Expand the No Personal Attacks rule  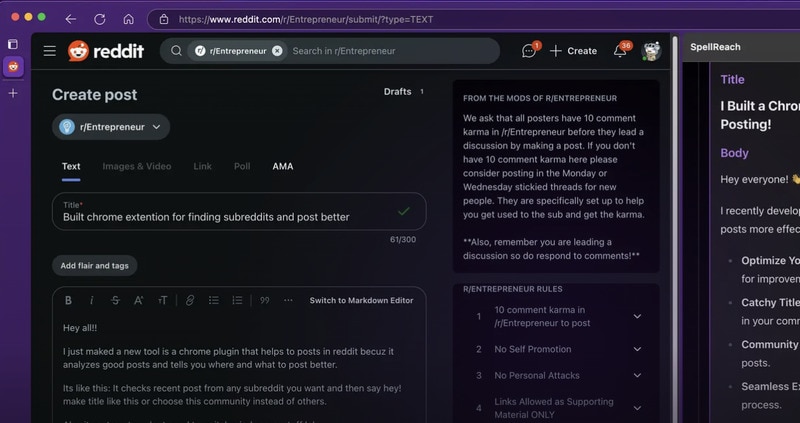pos(637,376)
